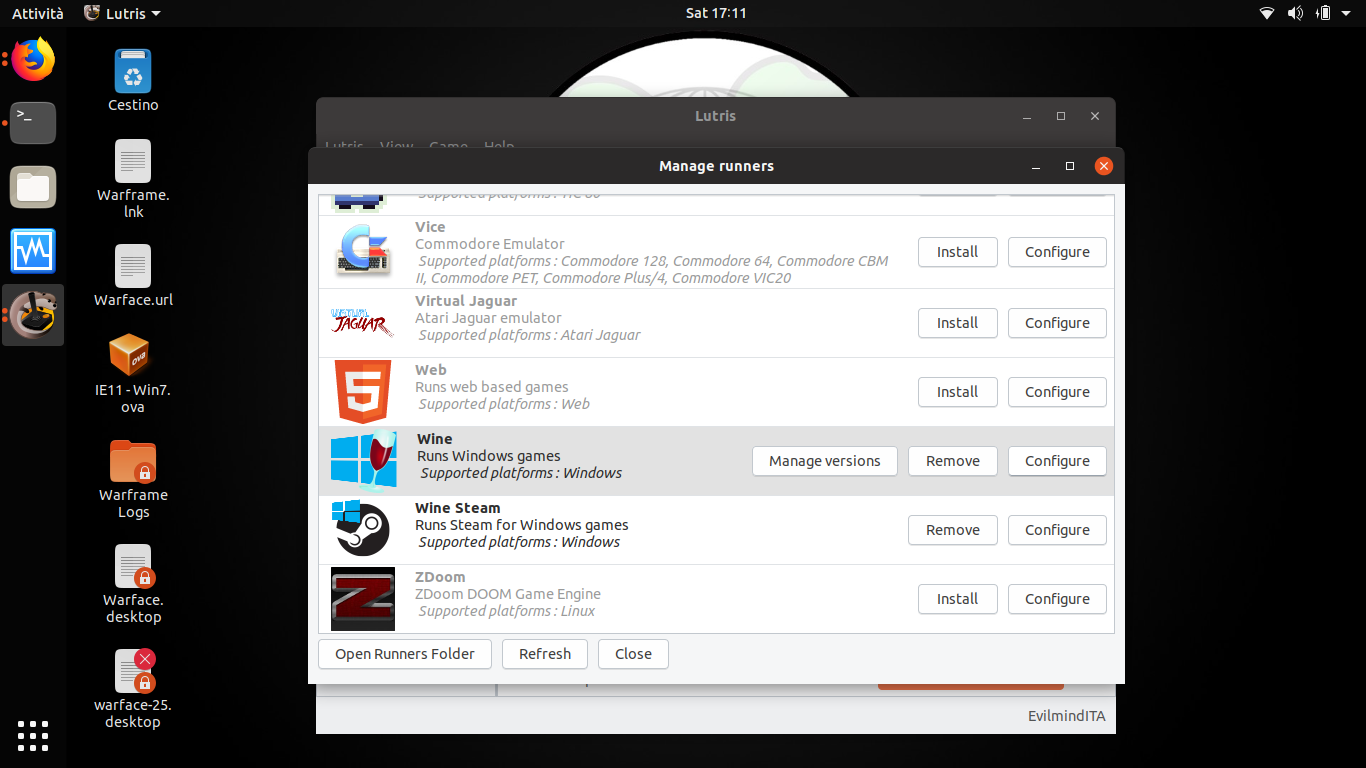Open the system menu arrow in the top bar
Image resolution: width=1366 pixels, height=768 pixels.
pyautogui.click(x=1348, y=13)
